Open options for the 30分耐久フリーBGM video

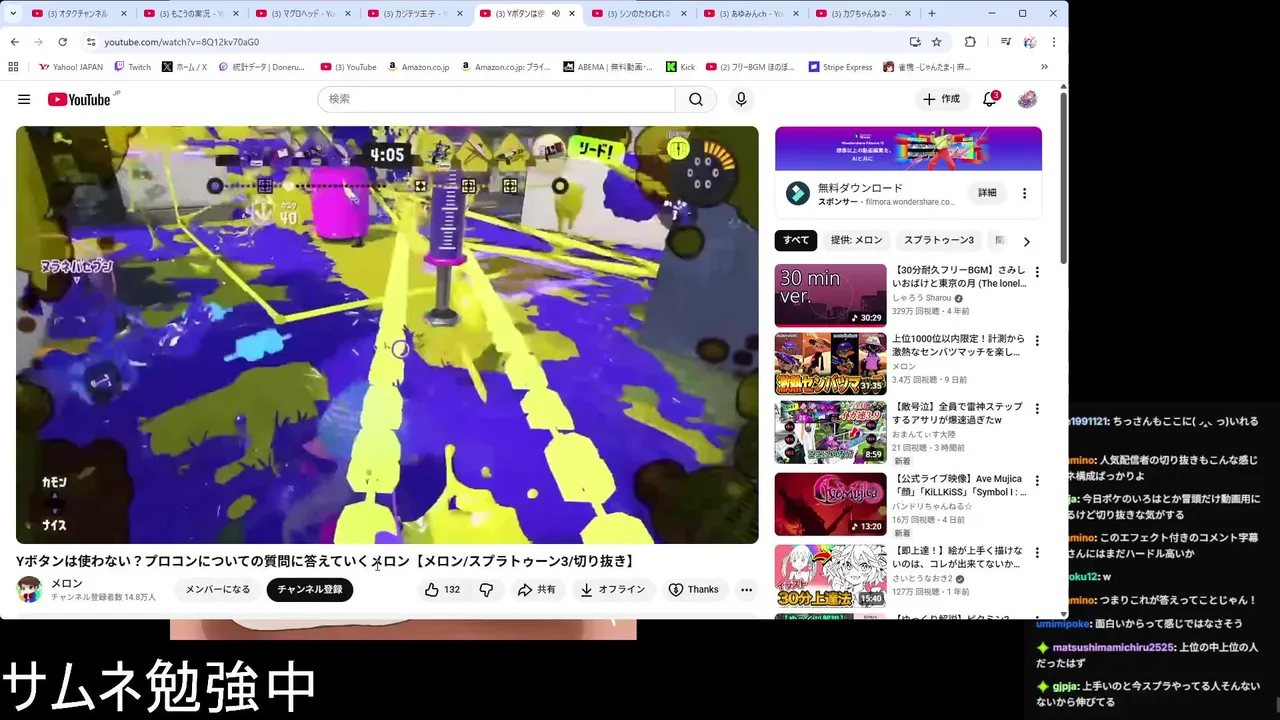click(x=1037, y=272)
